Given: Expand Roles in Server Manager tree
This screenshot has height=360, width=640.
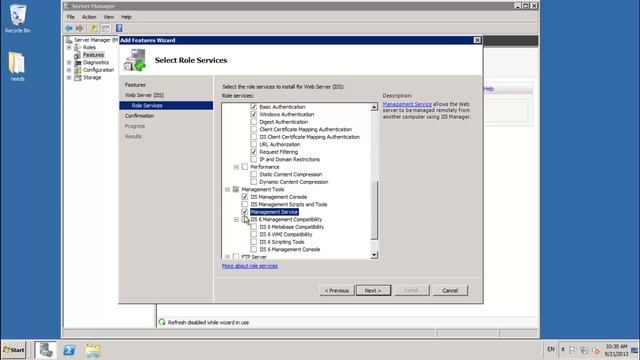Looking at the screenshot, I should pyautogui.click(x=69, y=47).
